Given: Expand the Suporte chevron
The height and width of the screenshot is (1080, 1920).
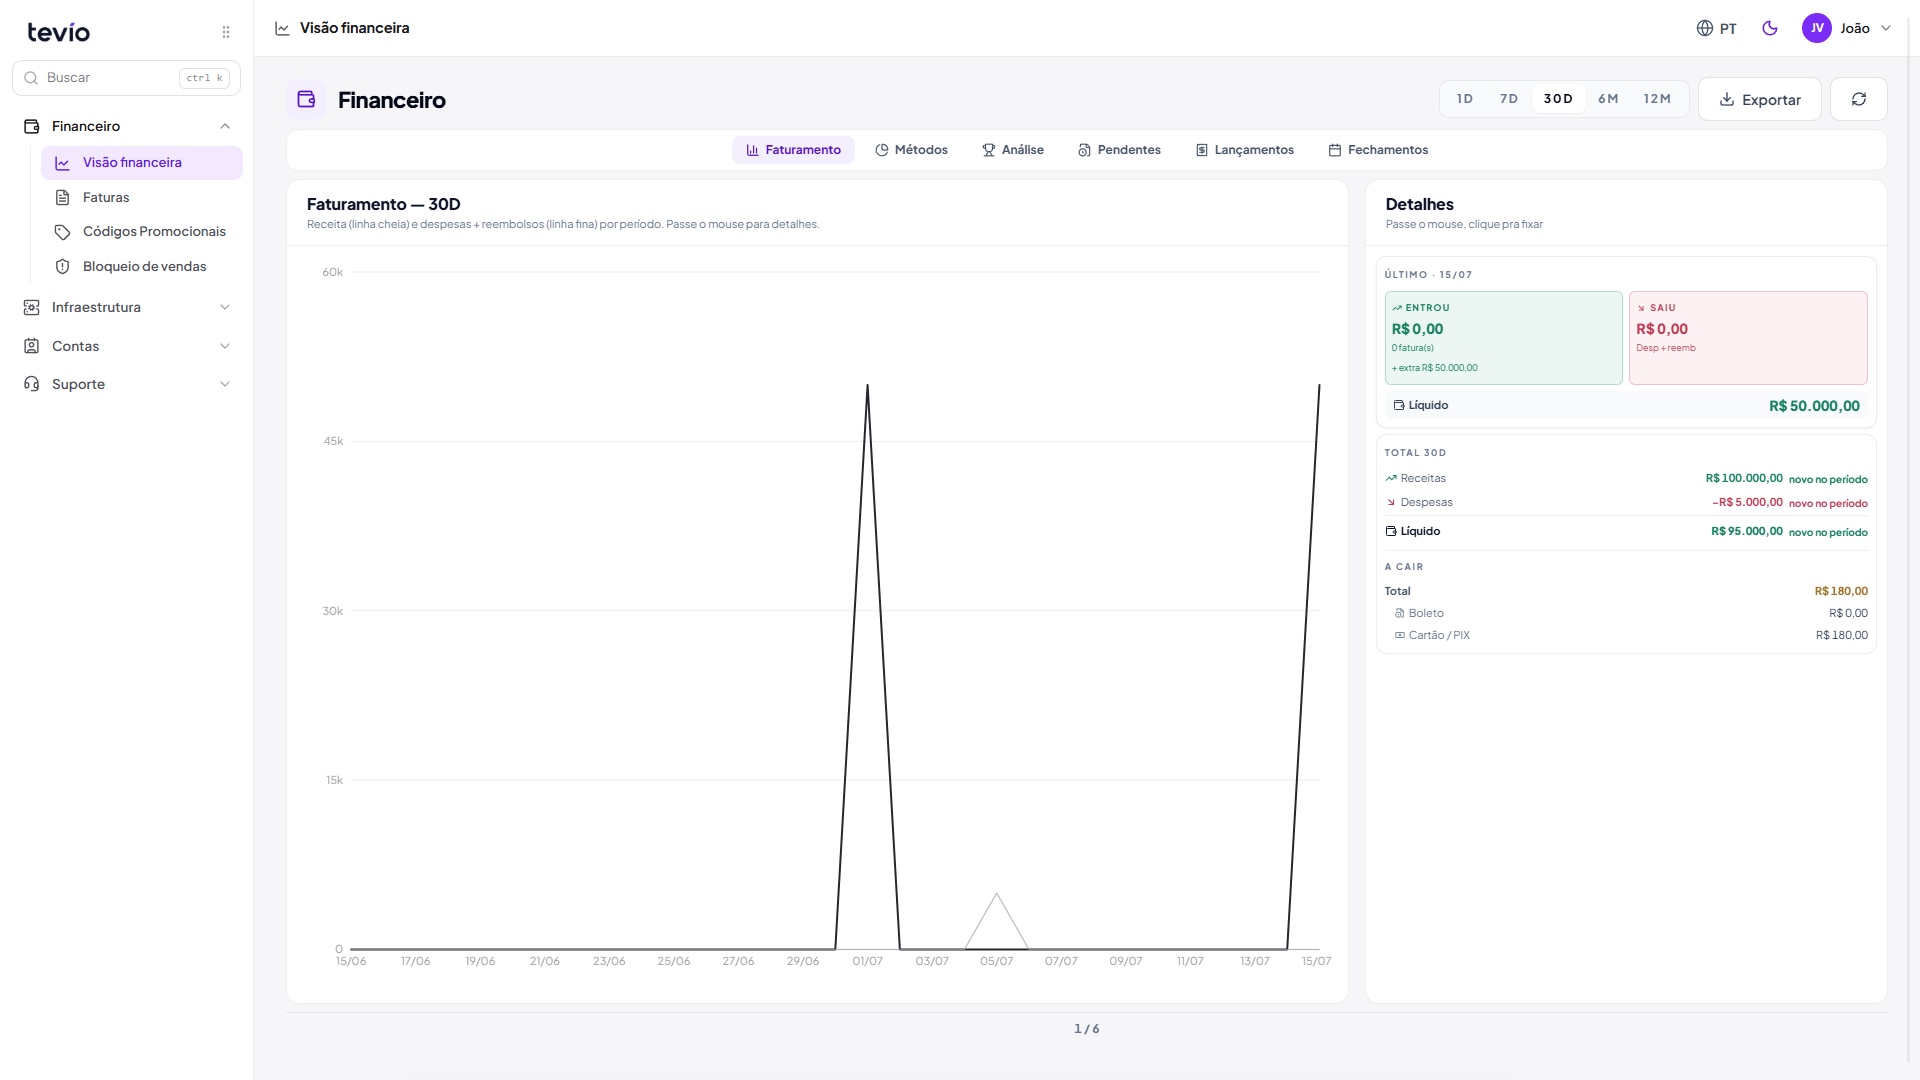Looking at the screenshot, I should (x=225, y=384).
